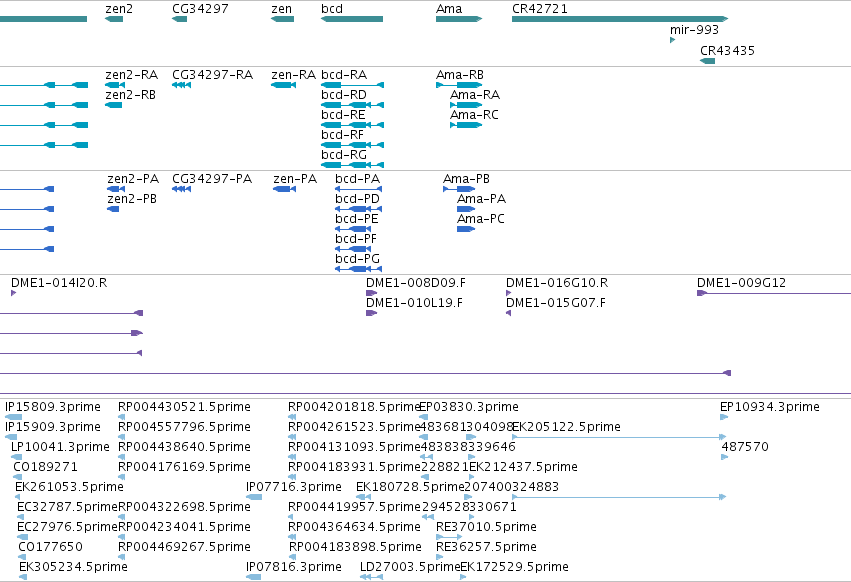Image resolution: width=851 pixels, height=582 pixels.
Task: Select the EP03830.3prime EST
Action: click(424, 417)
